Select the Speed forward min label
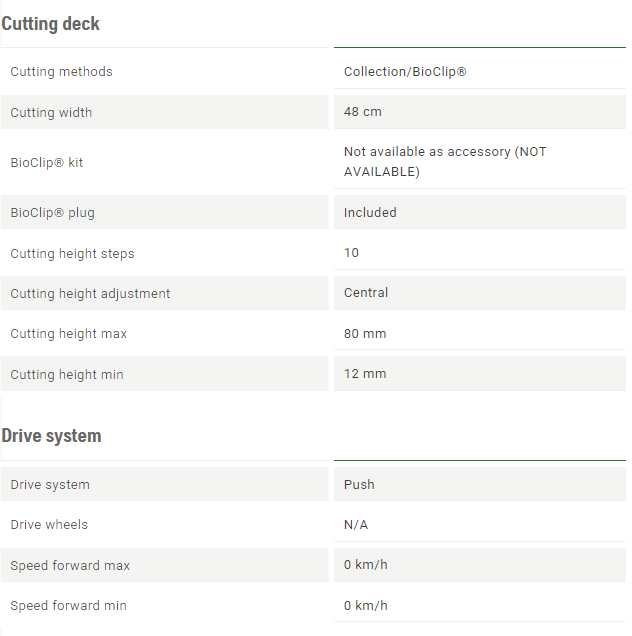 coord(69,606)
